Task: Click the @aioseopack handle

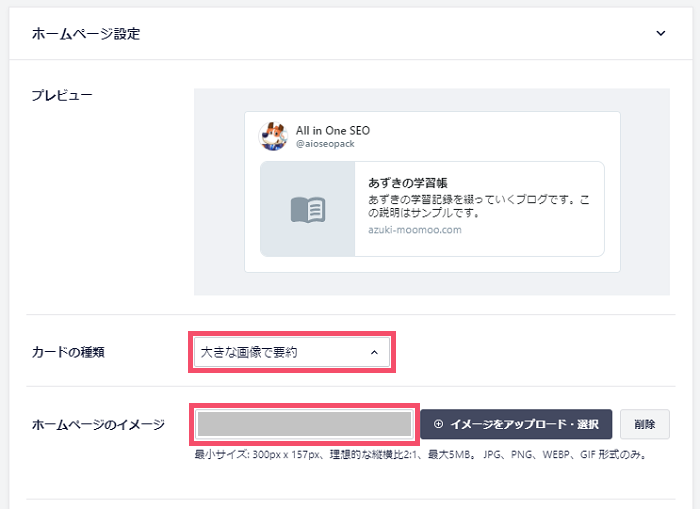Action: pyautogui.click(x=325, y=144)
